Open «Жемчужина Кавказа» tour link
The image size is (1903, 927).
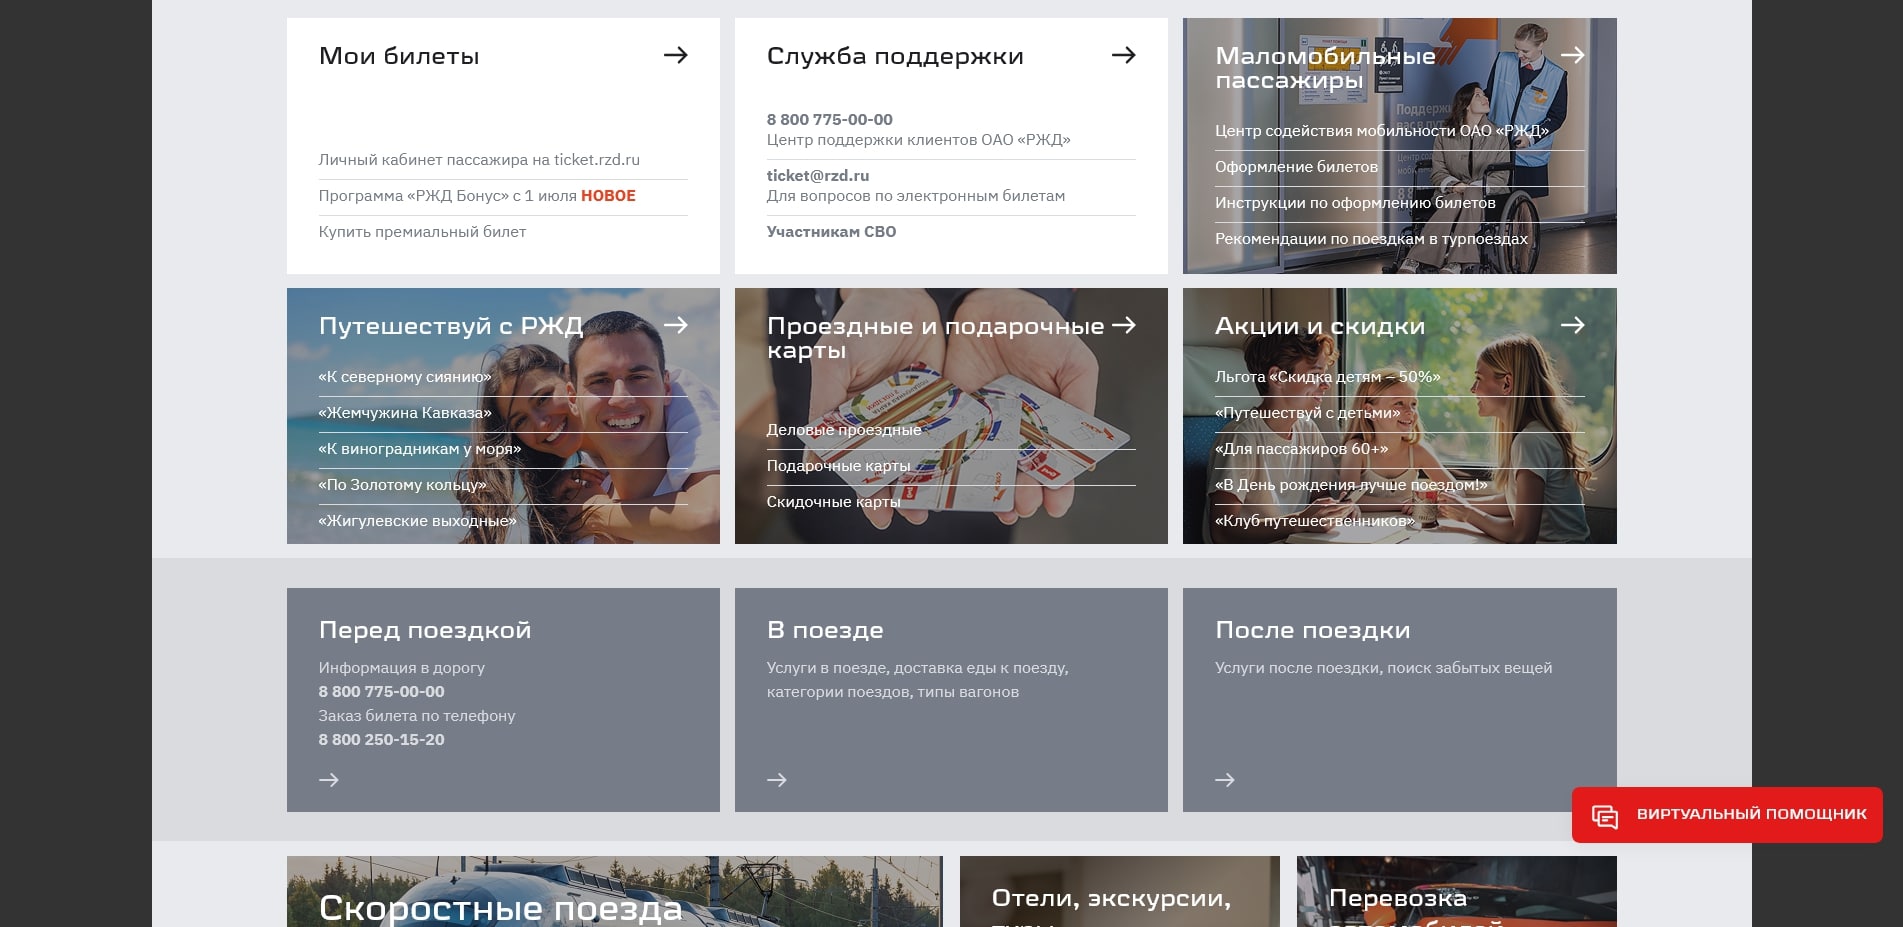tap(405, 413)
